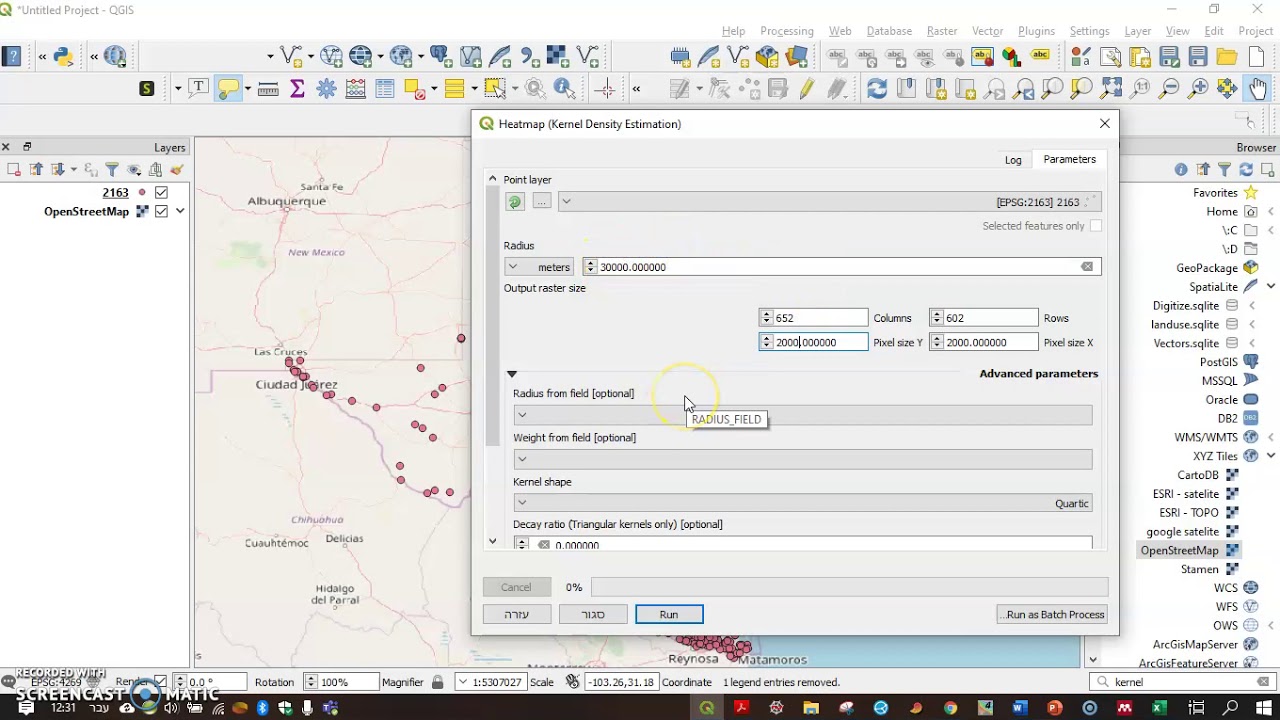1280x720 pixels.
Task: Click the Hebrew help button עזרה
Action: [x=516, y=614]
